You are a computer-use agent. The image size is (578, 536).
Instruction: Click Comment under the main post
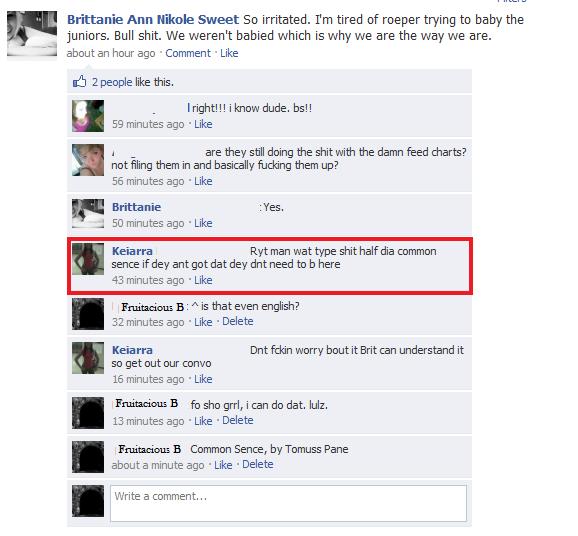[x=188, y=53]
